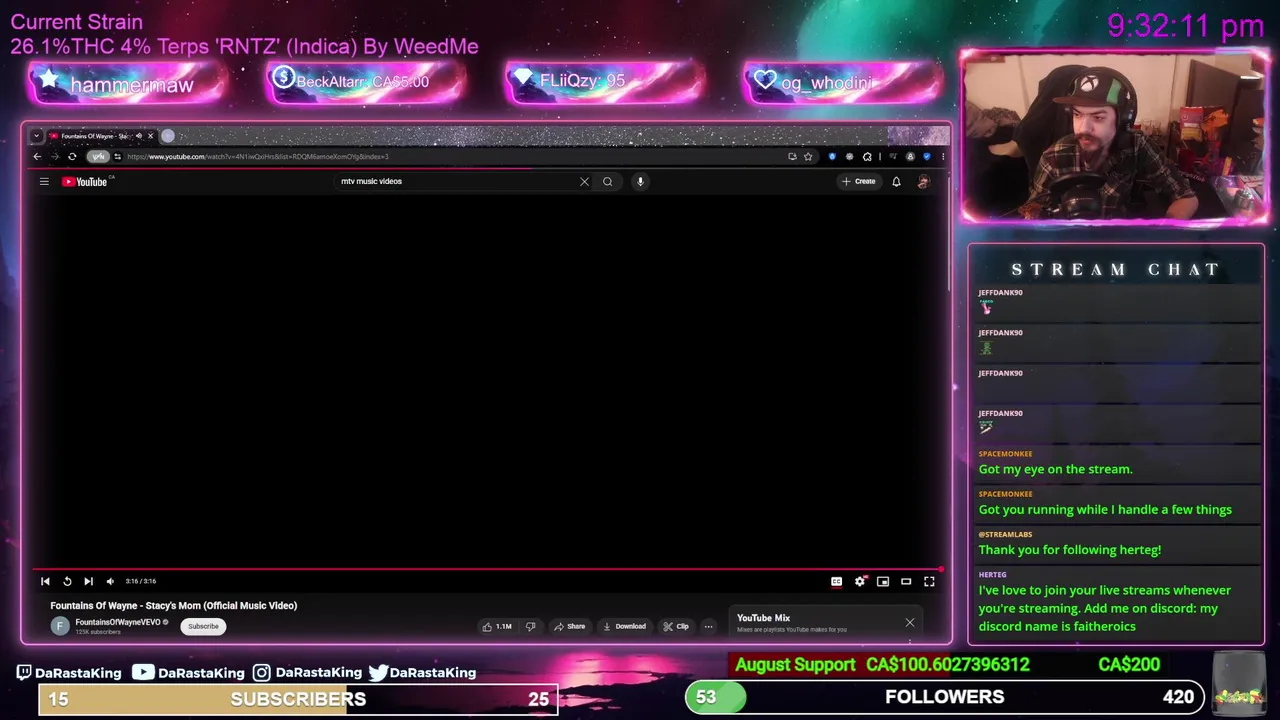The image size is (1280, 720).
Task: Open the YouTube account avatar menu
Action: (x=923, y=181)
